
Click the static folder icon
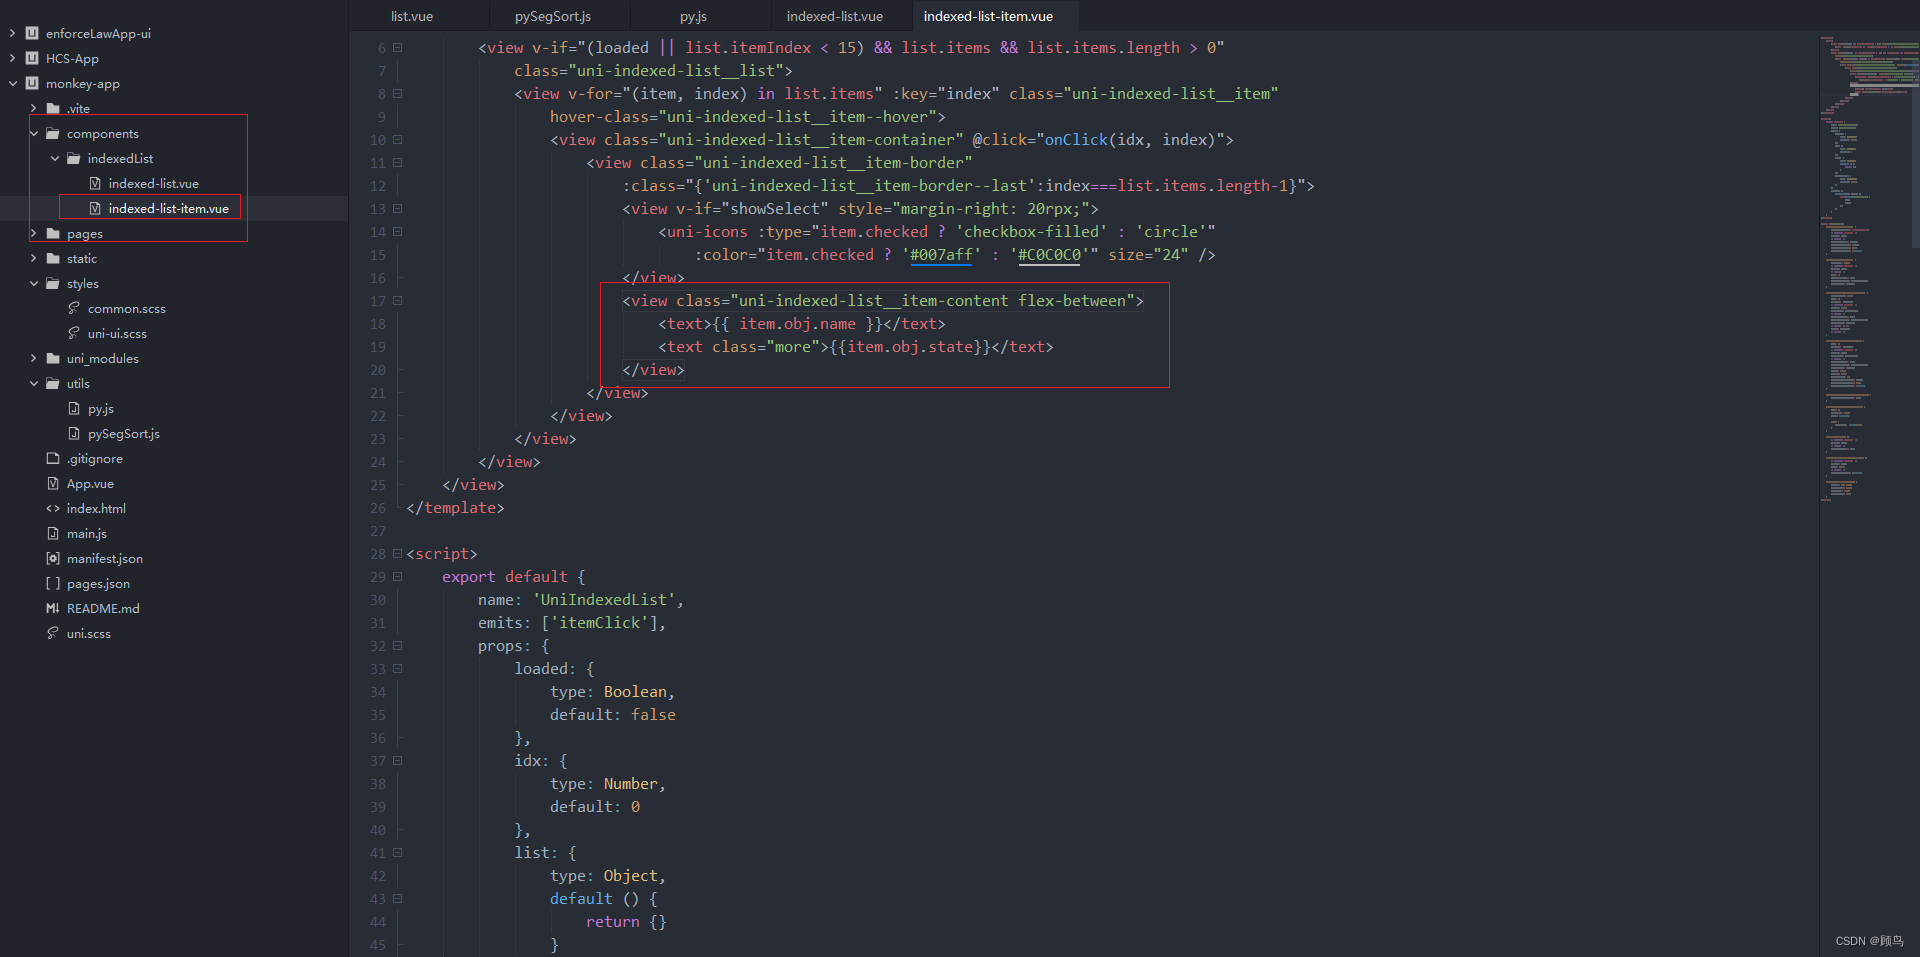[53, 258]
